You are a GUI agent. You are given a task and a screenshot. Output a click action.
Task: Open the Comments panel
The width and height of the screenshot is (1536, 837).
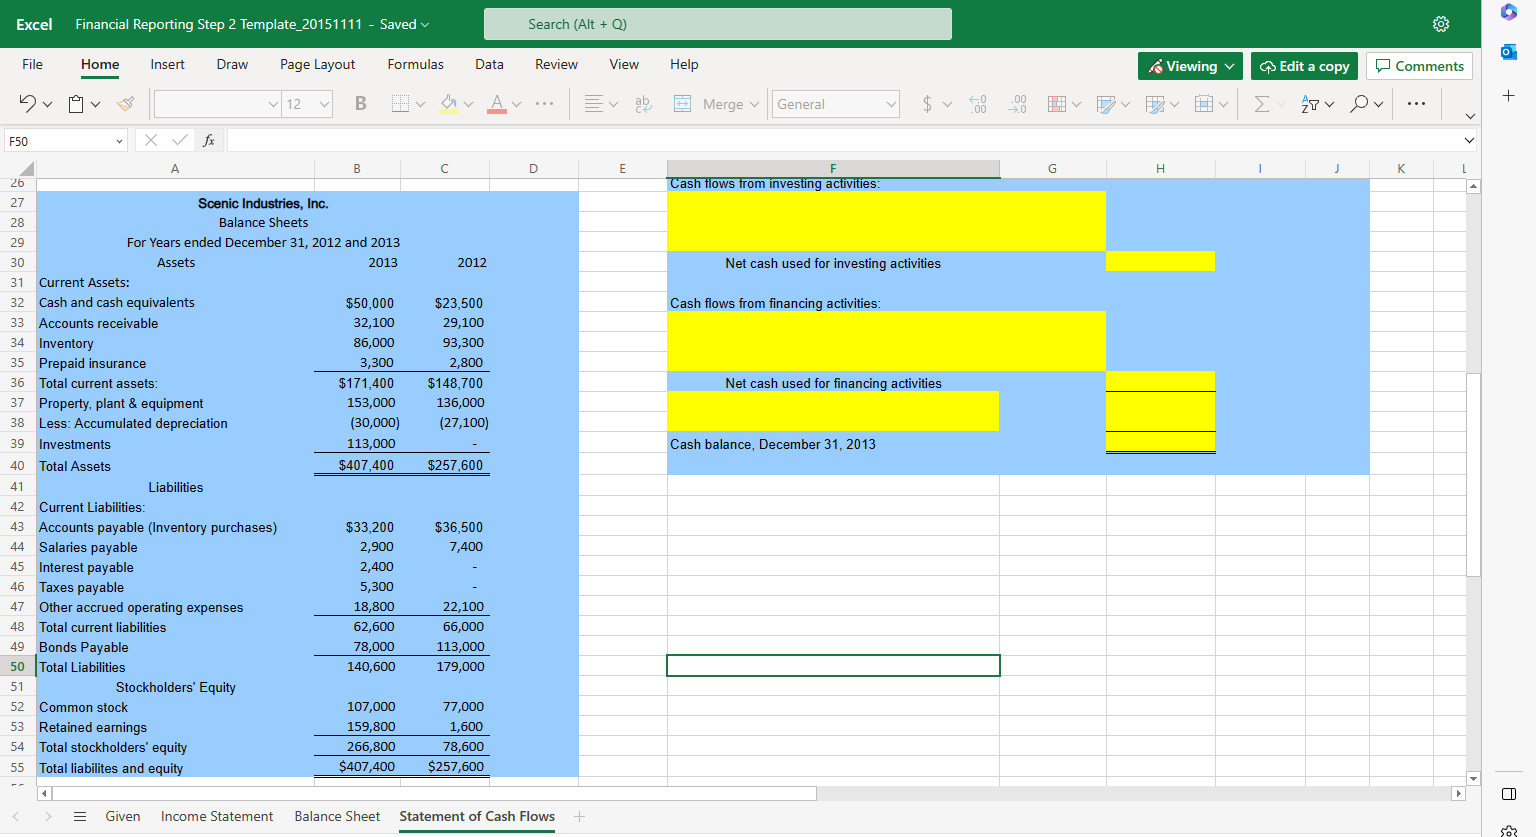click(x=1419, y=66)
